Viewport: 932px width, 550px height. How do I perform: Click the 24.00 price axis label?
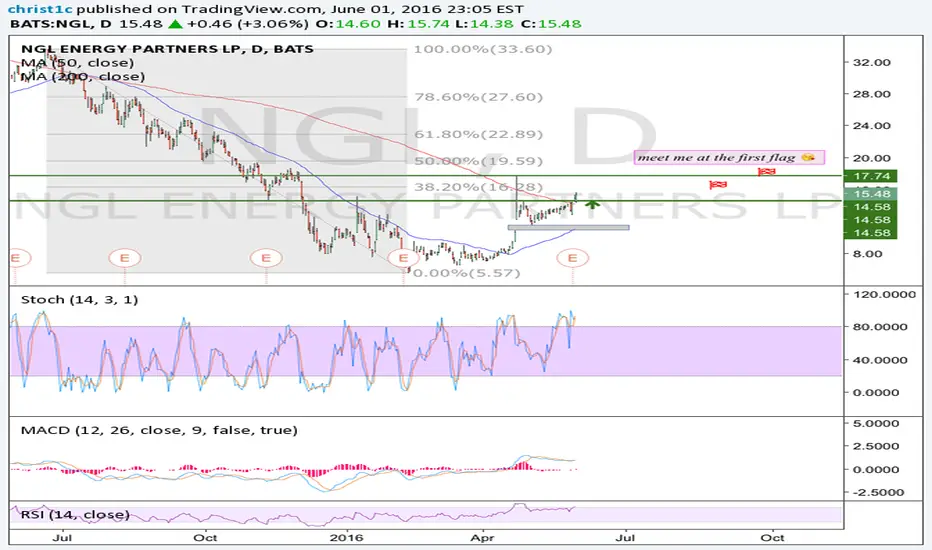coord(871,125)
